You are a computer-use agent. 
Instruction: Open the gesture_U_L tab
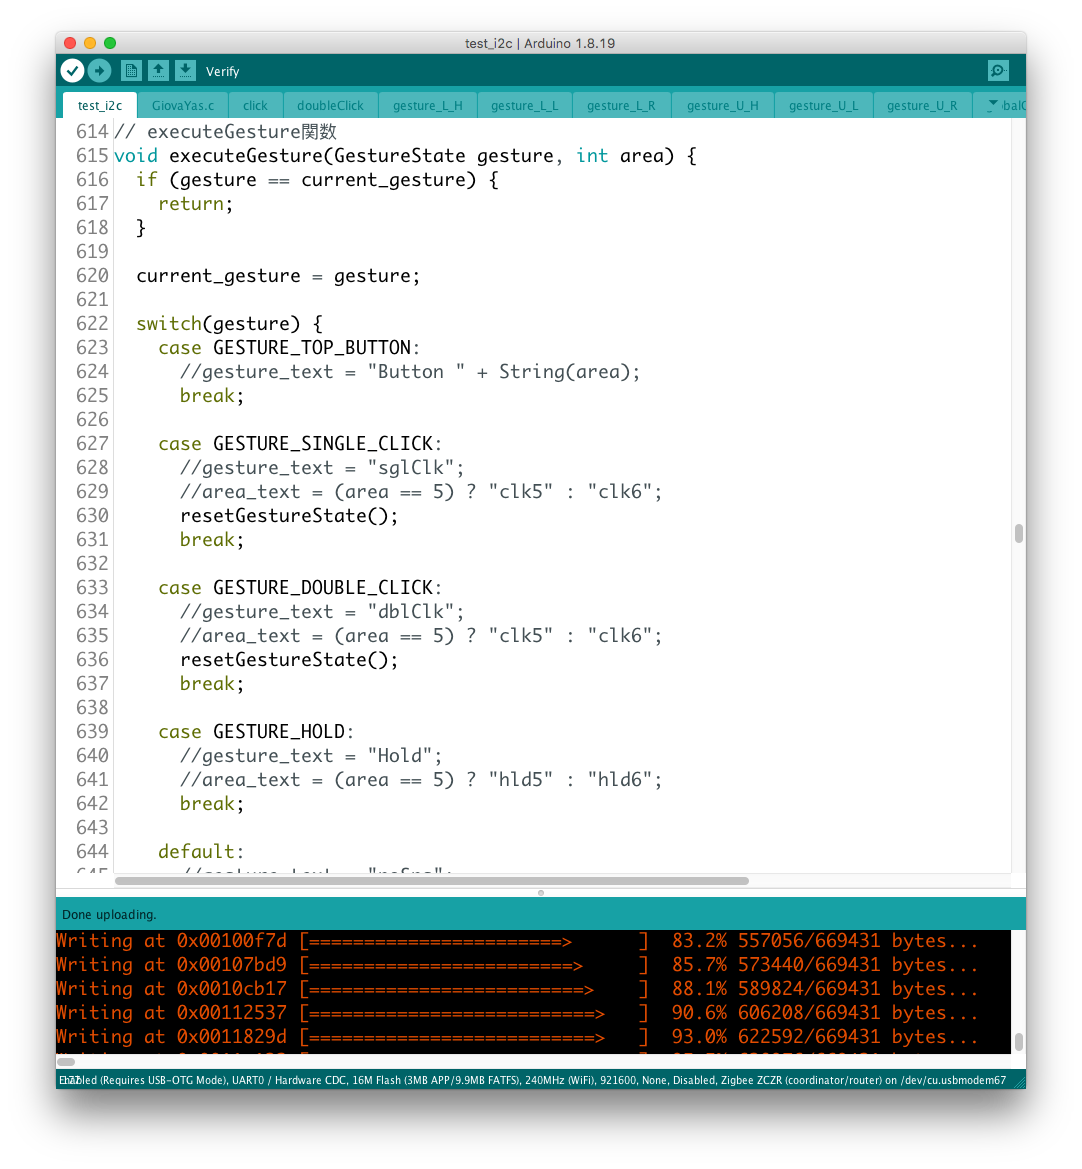(x=823, y=105)
